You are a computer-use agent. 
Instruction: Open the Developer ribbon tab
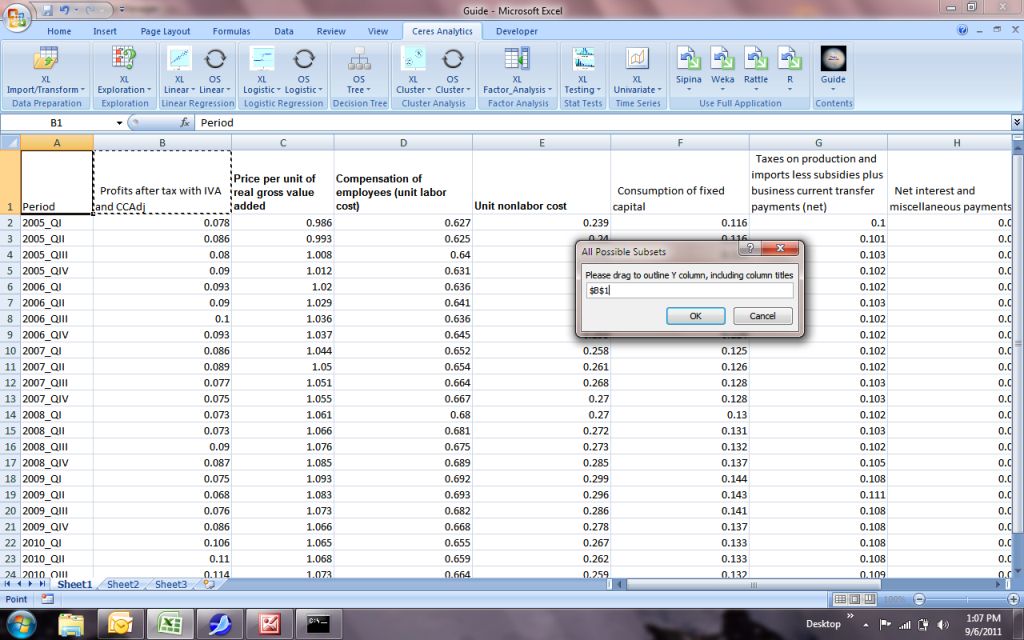pyautogui.click(x=517, y=31)
